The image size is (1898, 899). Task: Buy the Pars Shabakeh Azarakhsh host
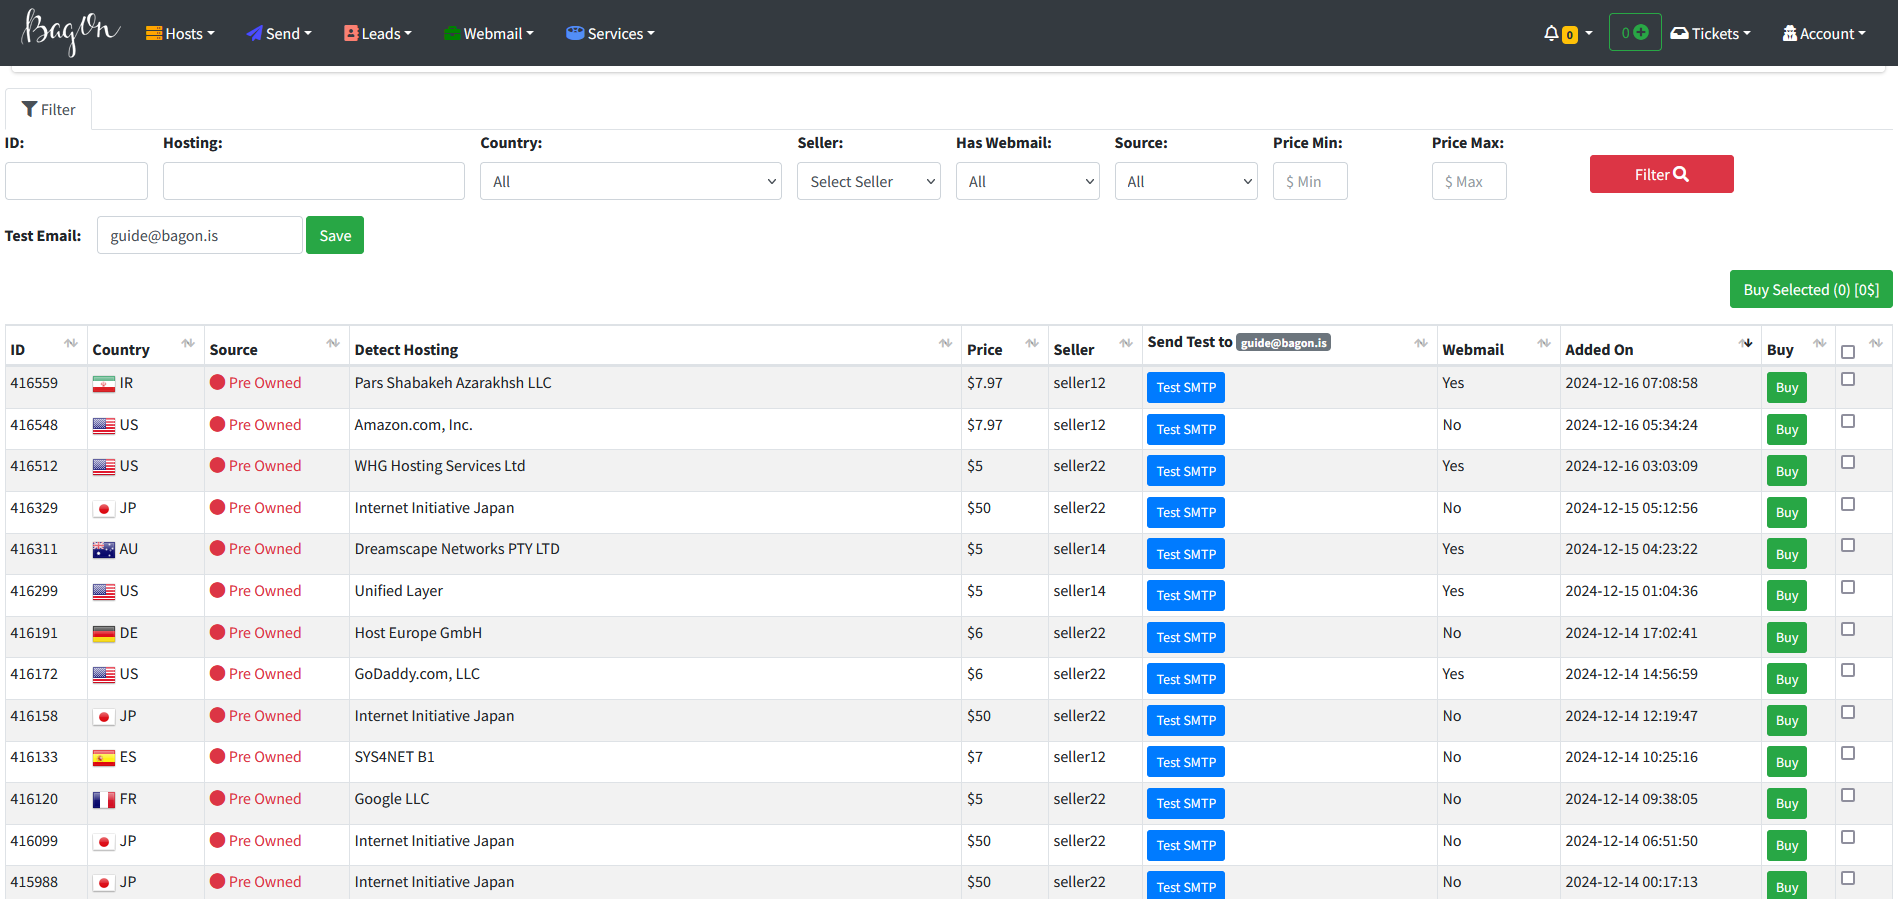tap(1787, 388)
